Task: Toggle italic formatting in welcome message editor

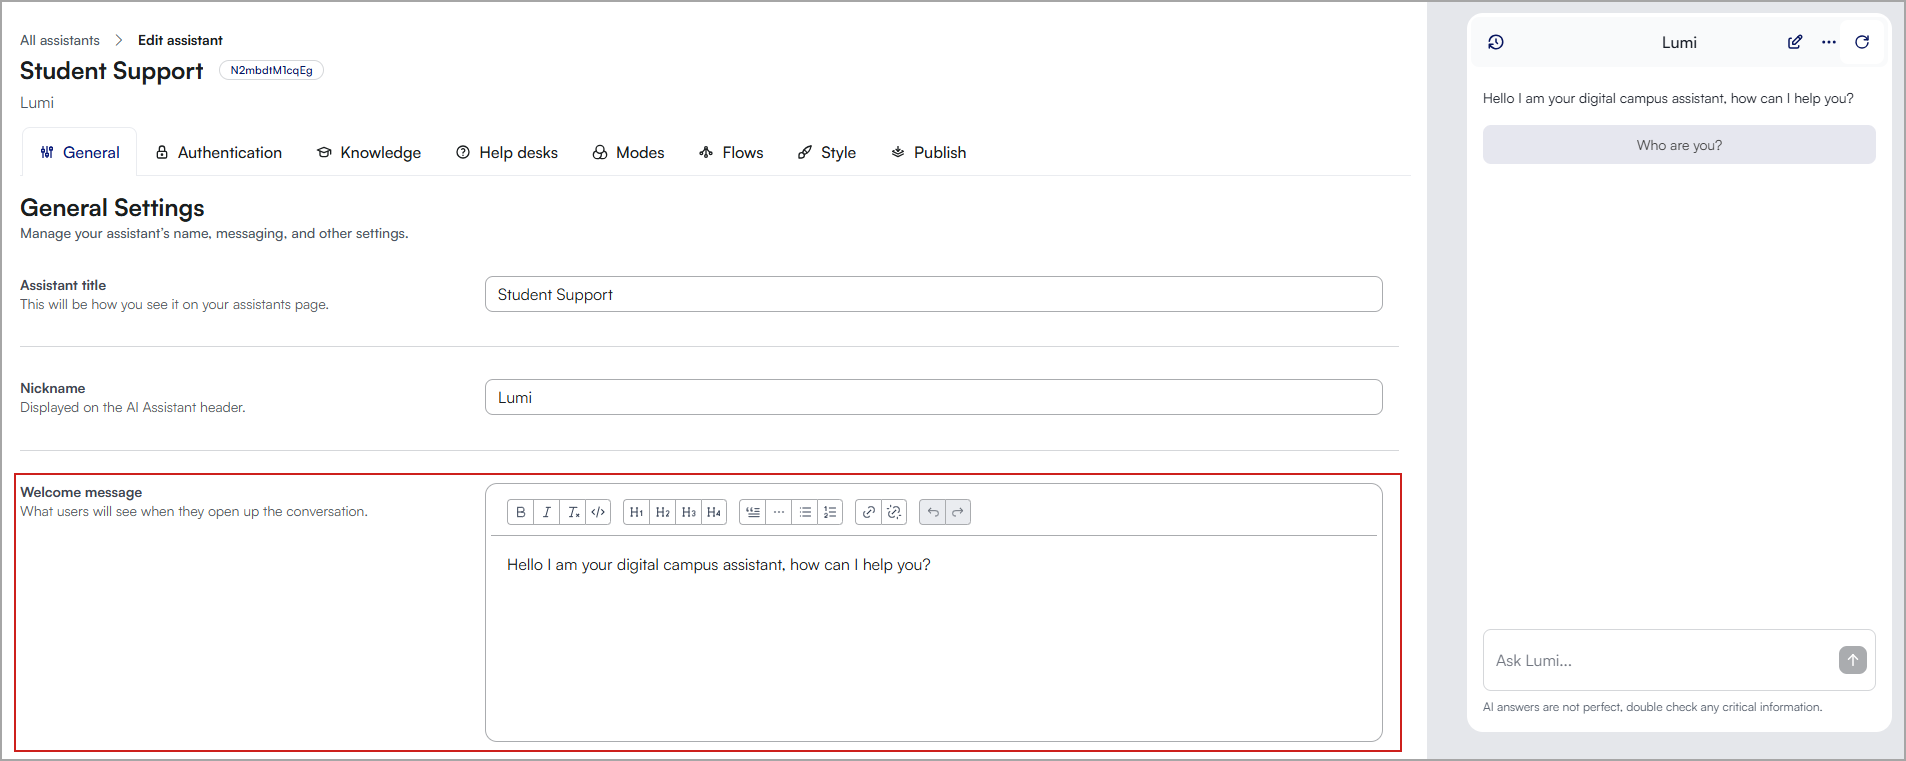Action: coord(546,512)
